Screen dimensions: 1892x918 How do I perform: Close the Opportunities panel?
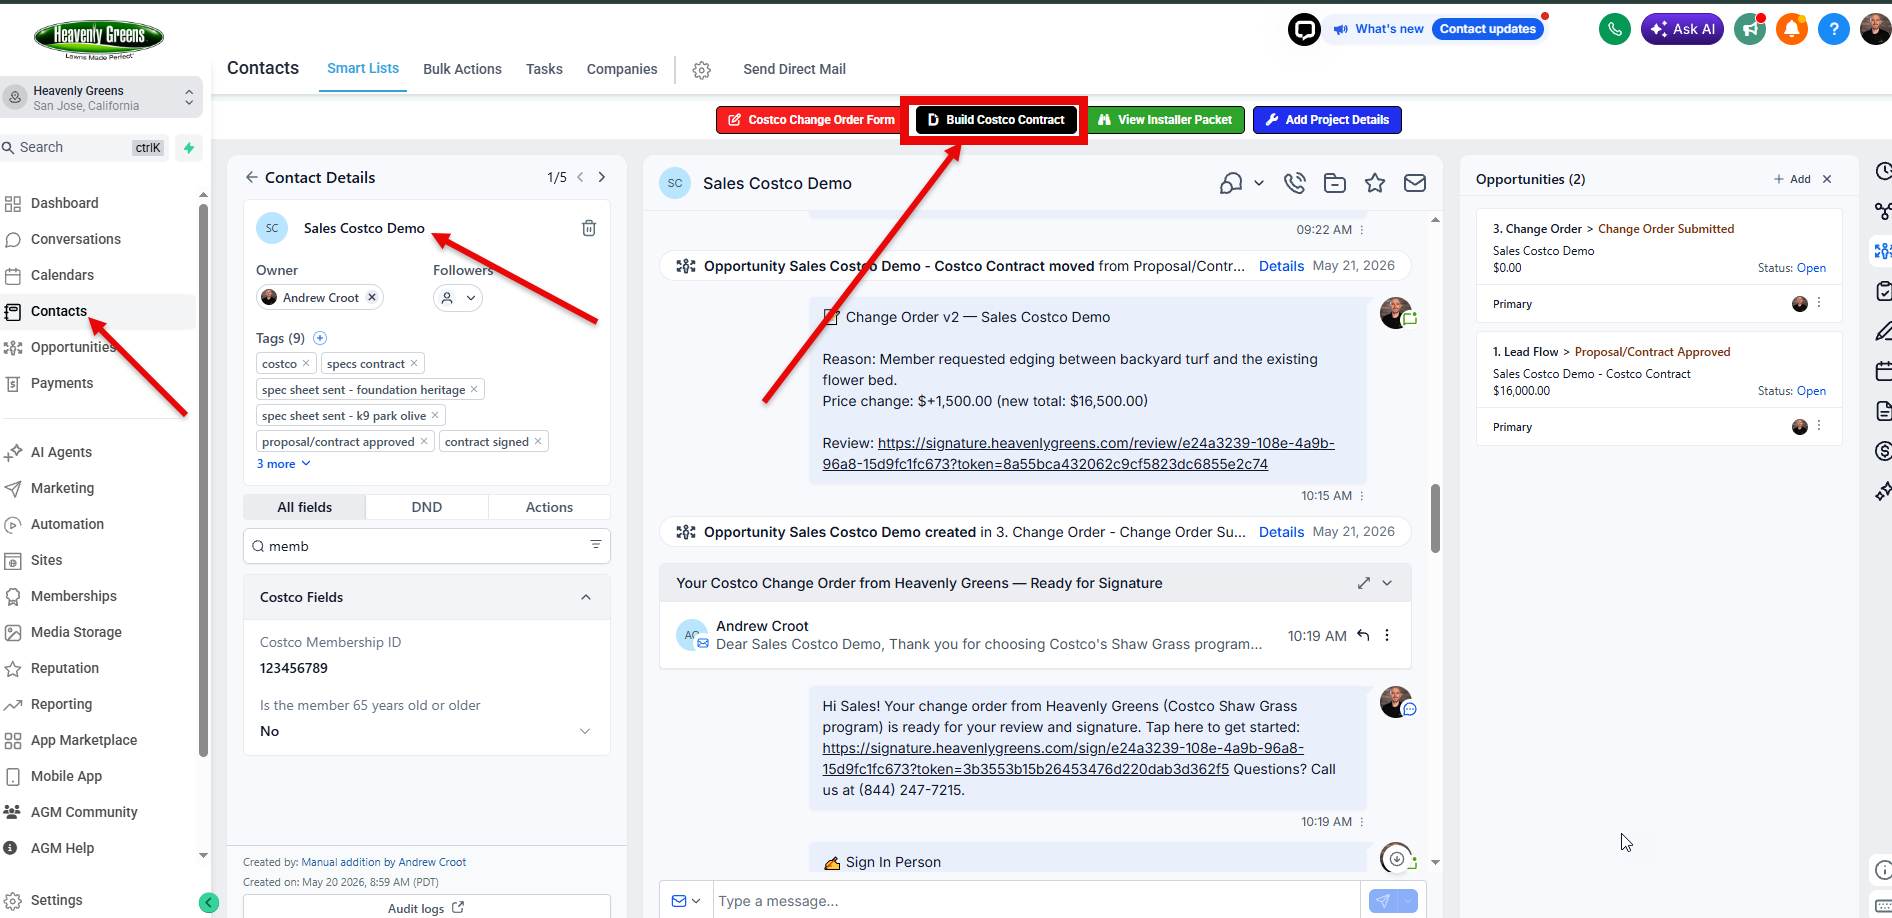click(x=1827, y=179)
